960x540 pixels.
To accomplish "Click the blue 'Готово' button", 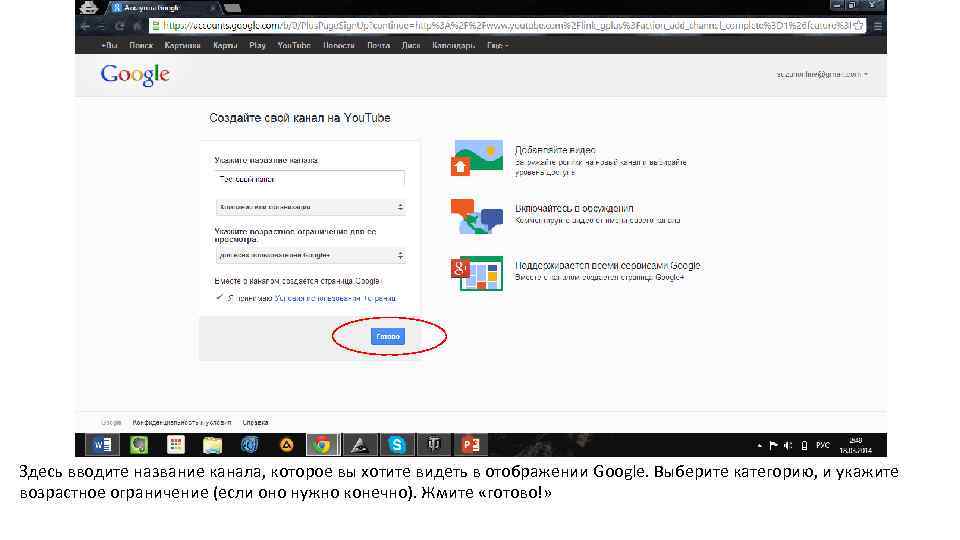I will [x=388, y=336].
